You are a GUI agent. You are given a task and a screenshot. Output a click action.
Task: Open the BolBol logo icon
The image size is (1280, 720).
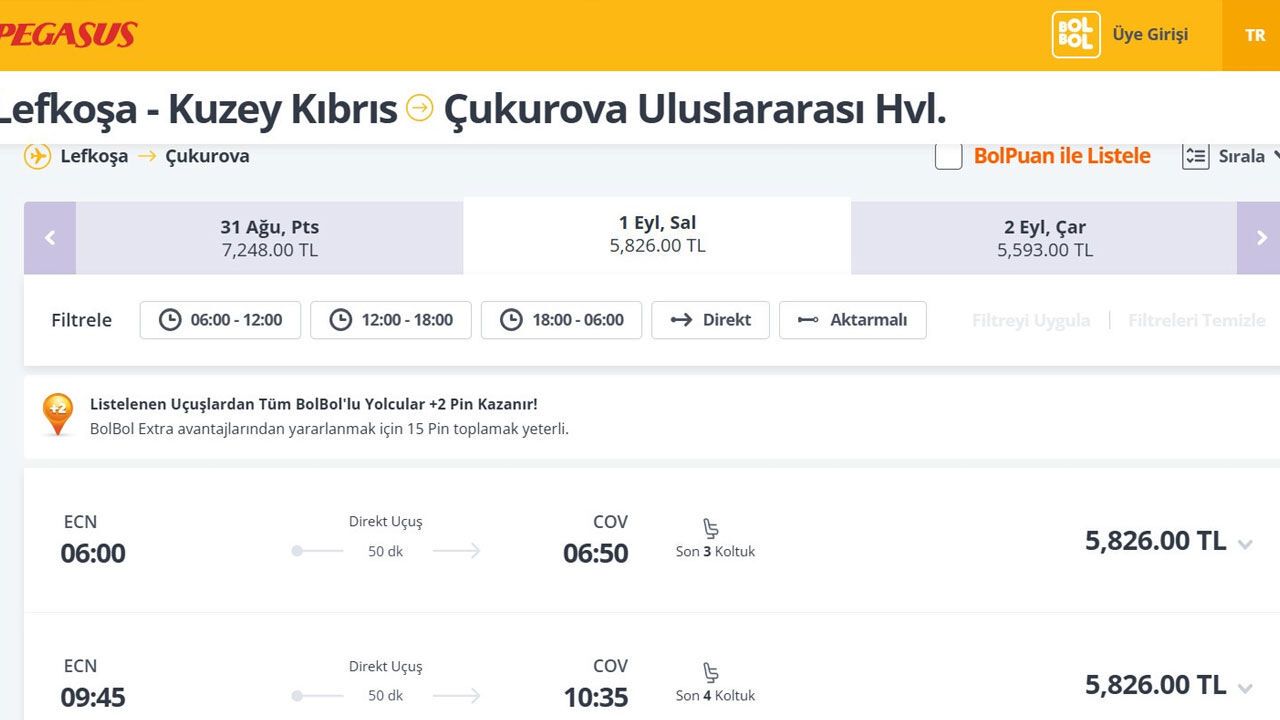(1076, 35)
